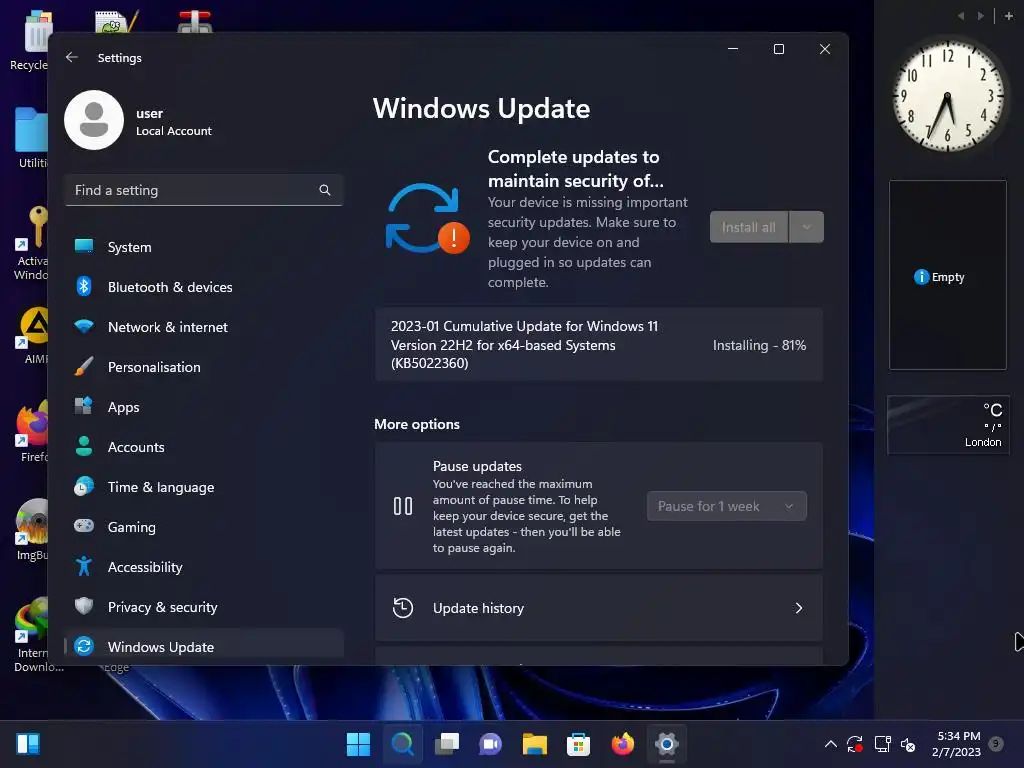Click the pause updates icon

click(402, 506)
